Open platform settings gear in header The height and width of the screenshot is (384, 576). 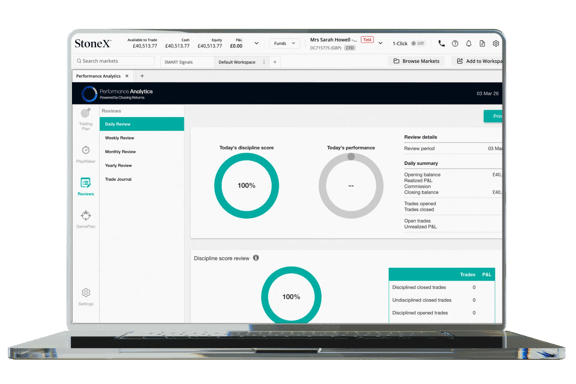(x=496, y=43)
